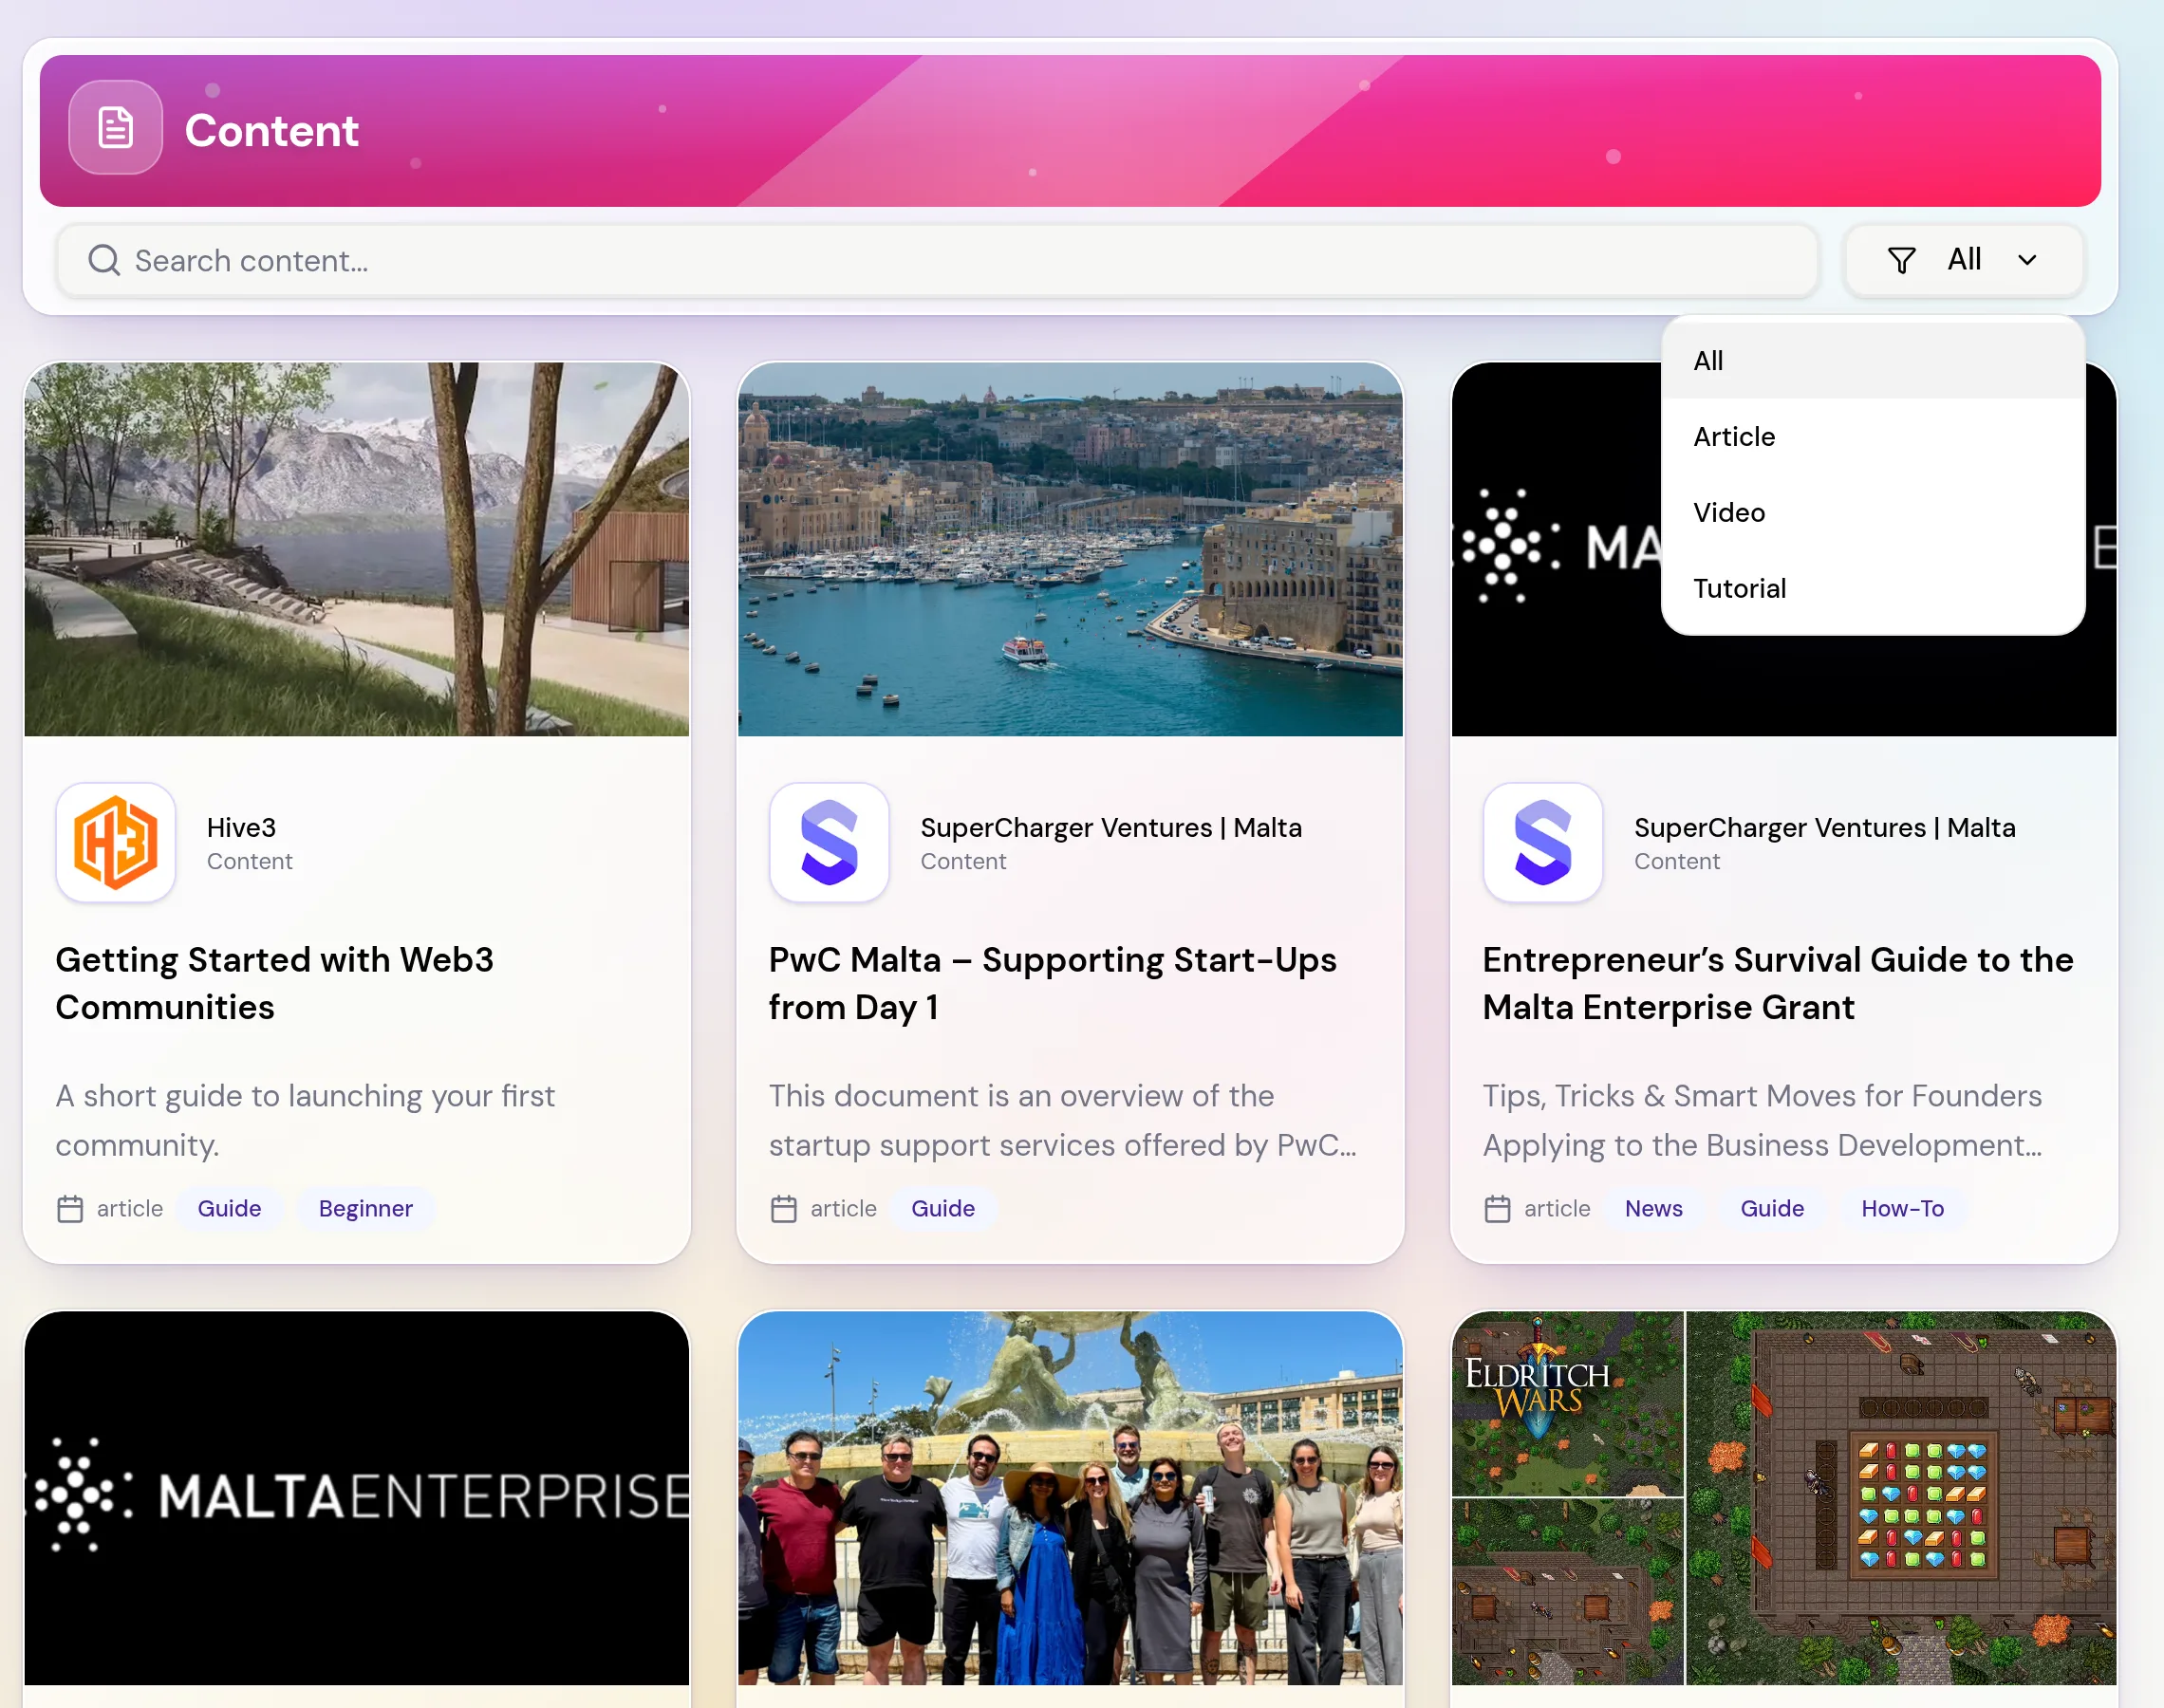Click 'A short guide to launching' description
Screen dimensions: 2164x1708
(x=305, y=1120)
